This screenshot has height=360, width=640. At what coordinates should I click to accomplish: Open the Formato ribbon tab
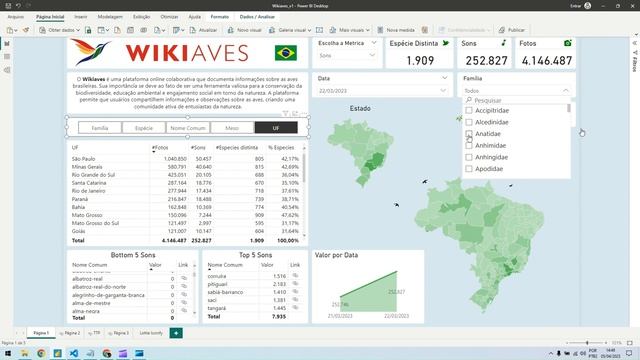[x=220, y=17]
